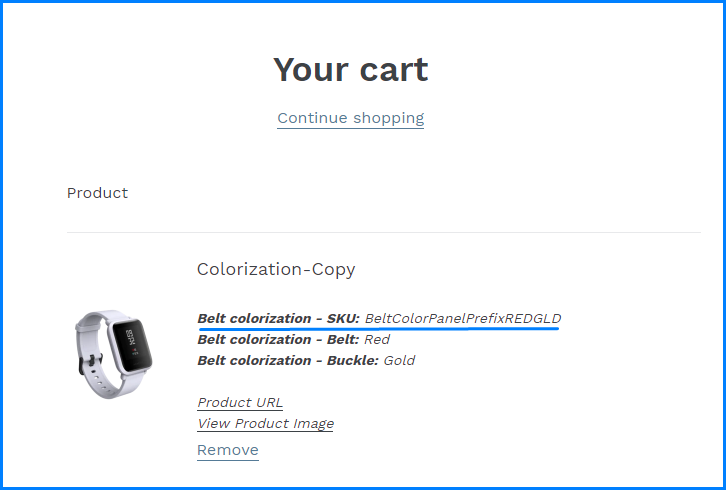Remove the Colorization-Copy item from cart

(228, 450)
